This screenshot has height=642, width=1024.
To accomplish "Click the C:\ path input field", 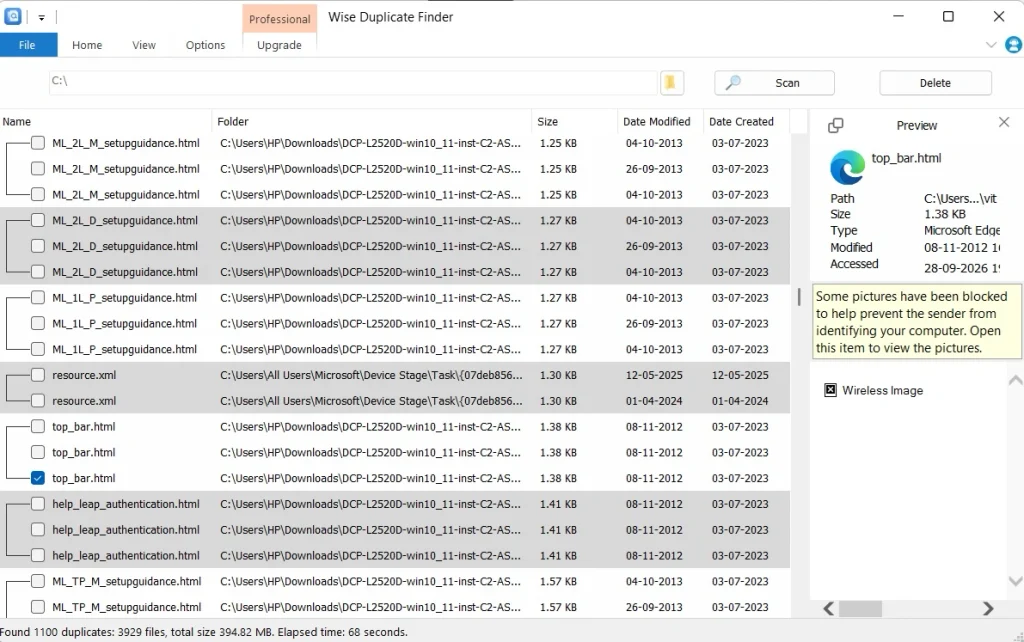I will (353, 82).
